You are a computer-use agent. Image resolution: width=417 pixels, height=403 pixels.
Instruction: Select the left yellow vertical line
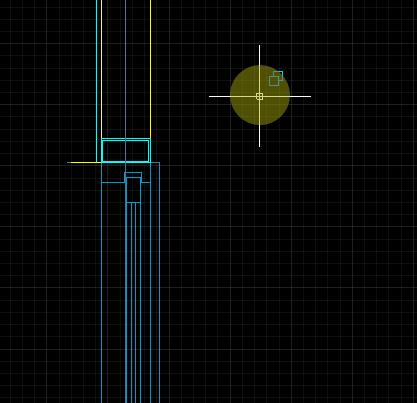point(101,68)
